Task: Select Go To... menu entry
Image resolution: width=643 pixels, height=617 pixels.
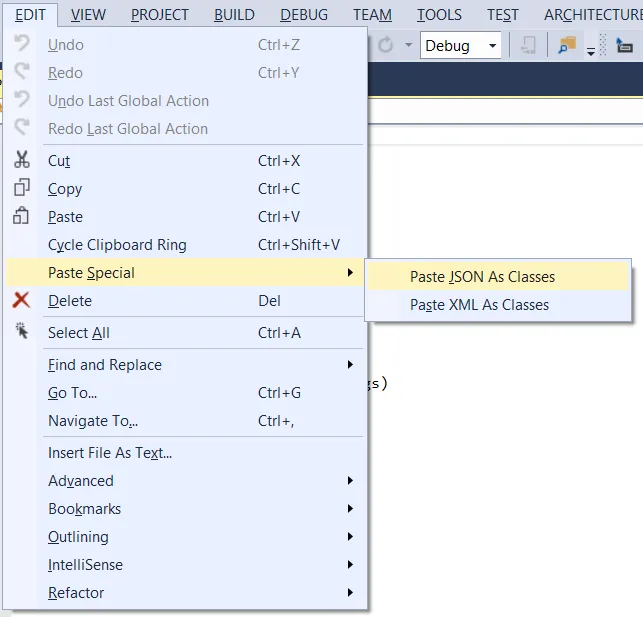Action: pyautogui.click(x=186, y=393)
